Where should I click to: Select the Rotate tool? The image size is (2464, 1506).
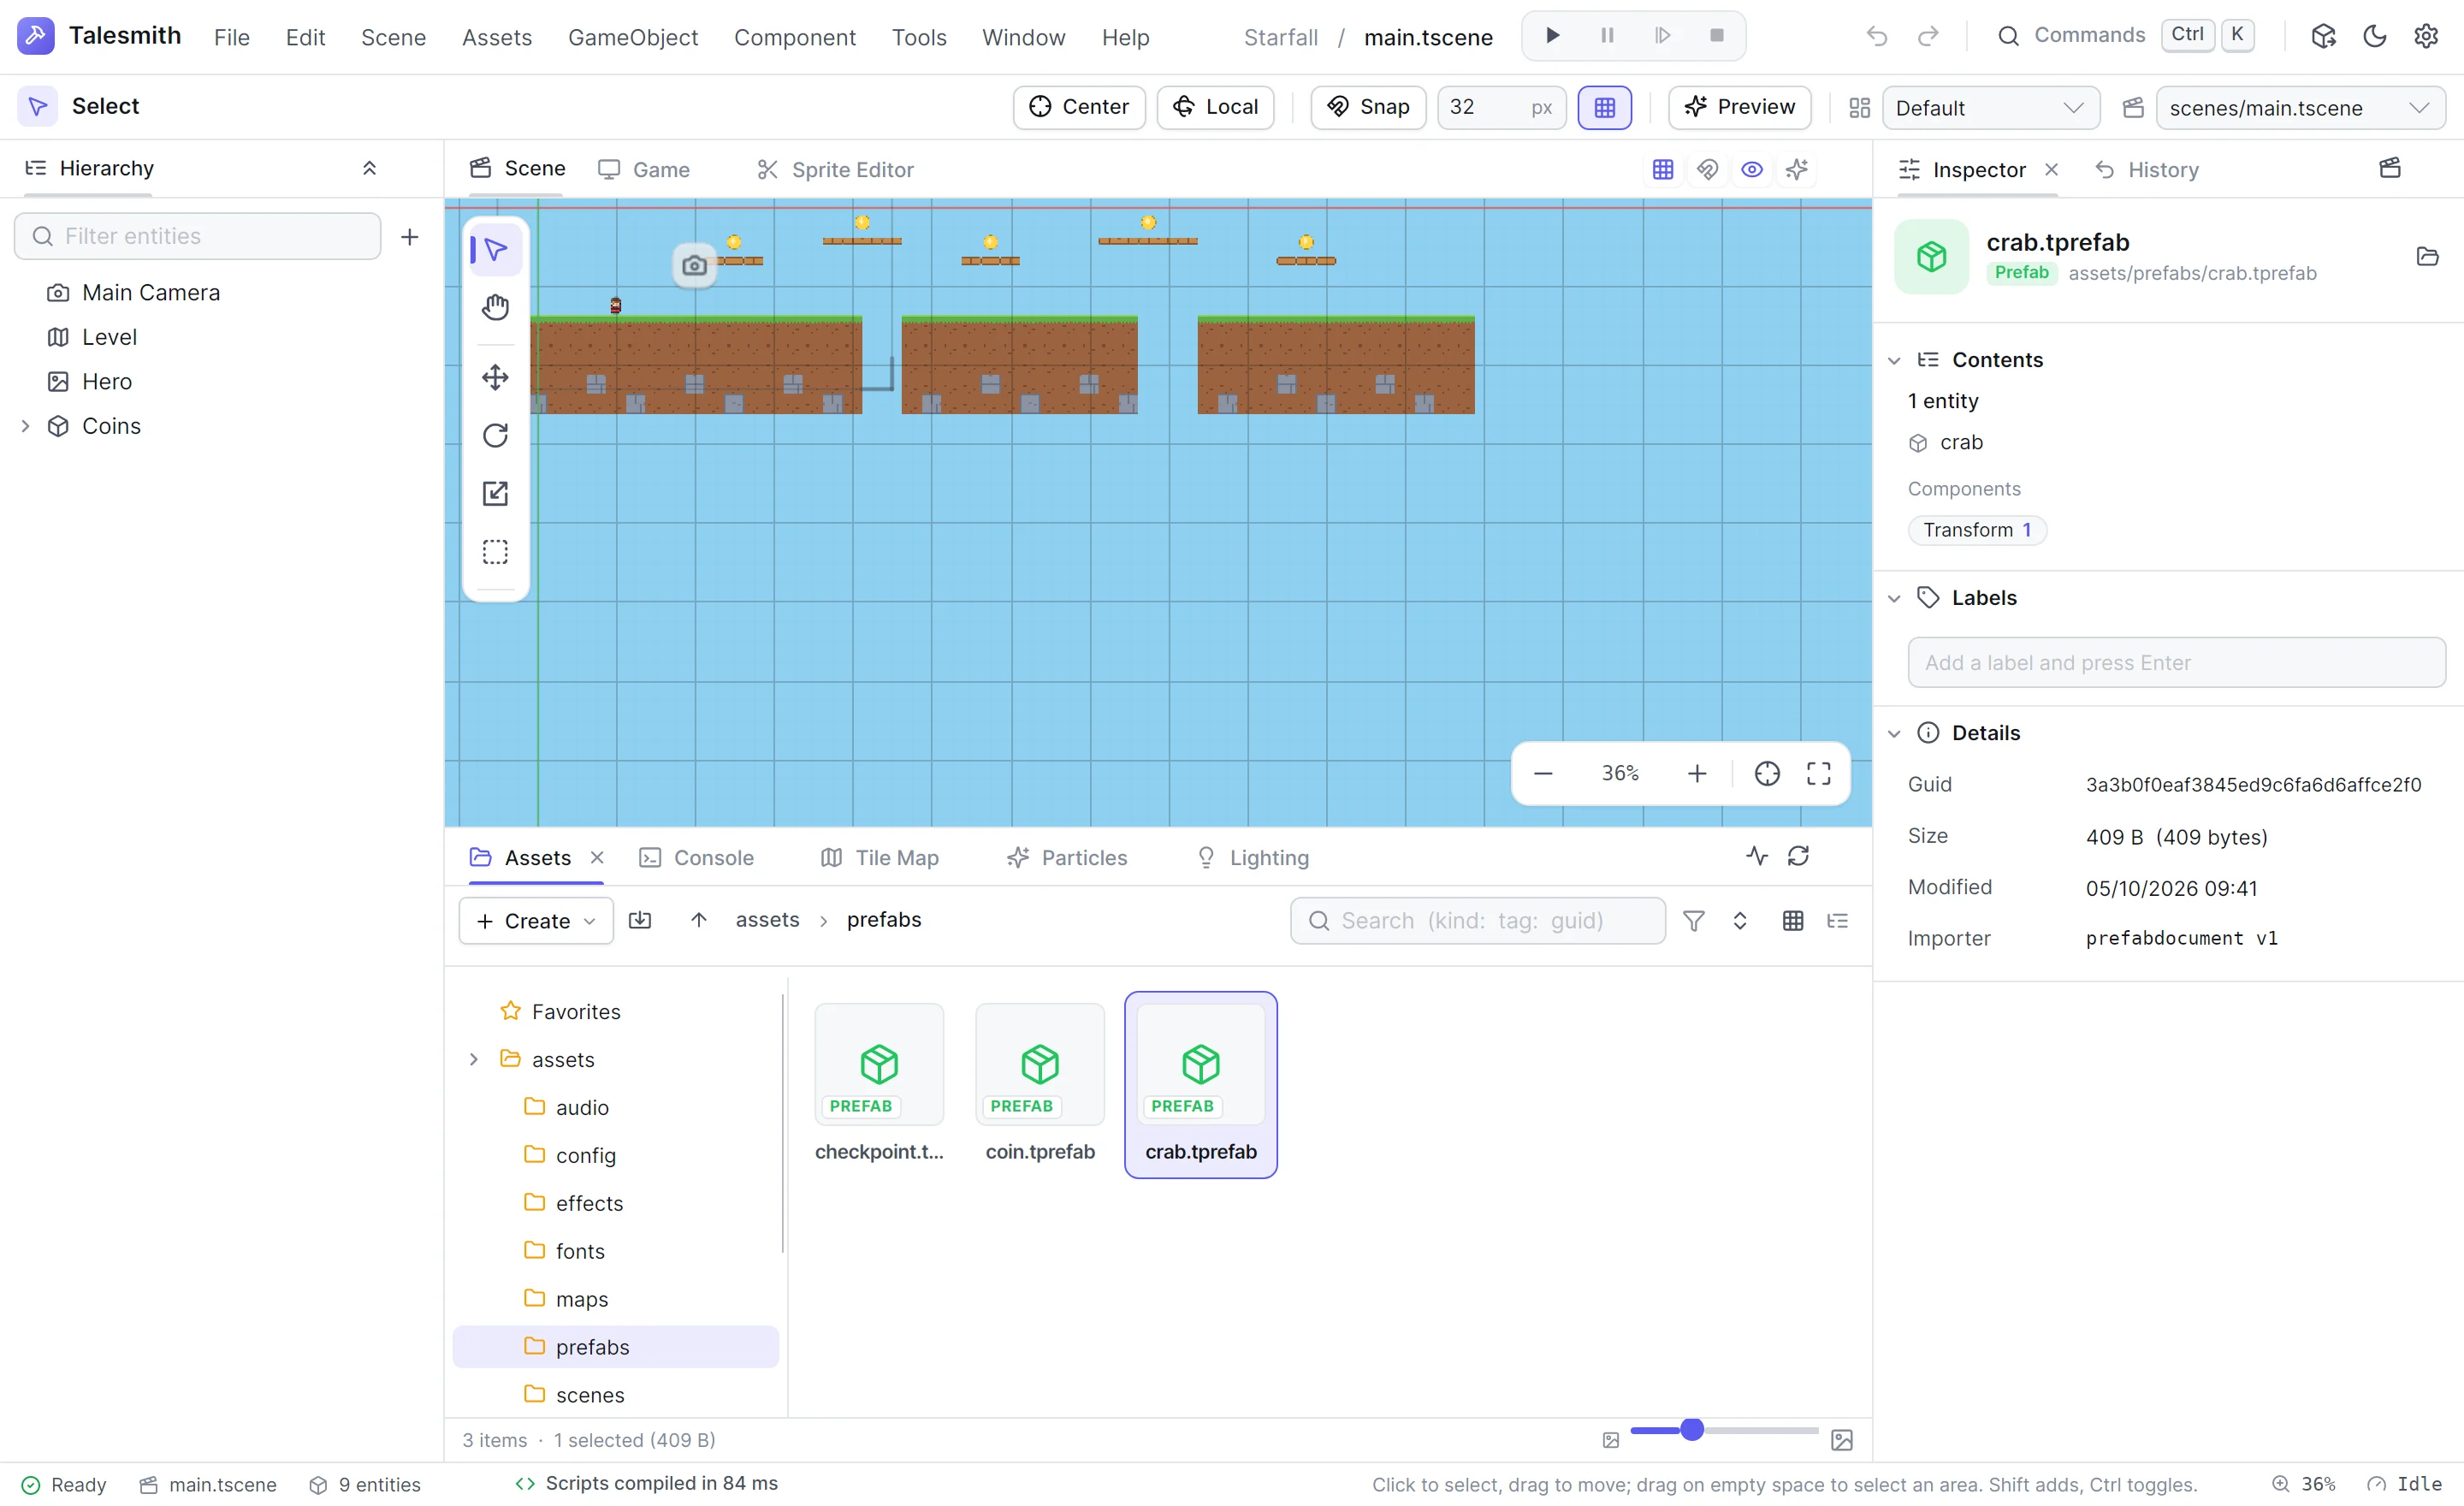click(495, 435)
